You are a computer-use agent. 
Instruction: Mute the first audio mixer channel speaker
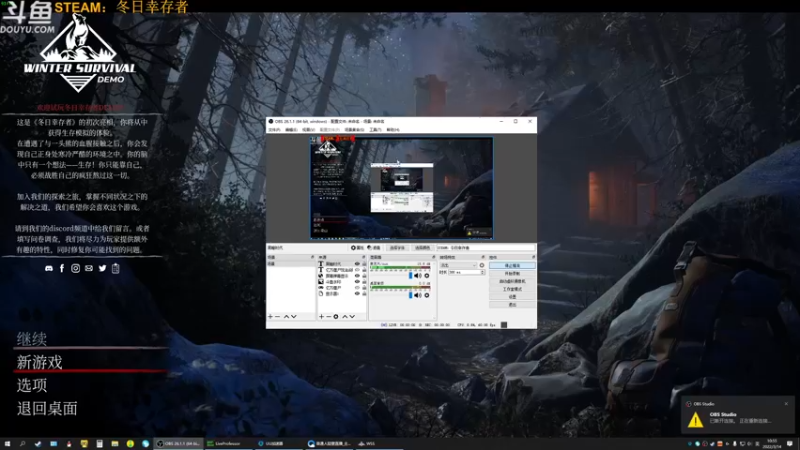pyautogui.click(x=418, y=276)
